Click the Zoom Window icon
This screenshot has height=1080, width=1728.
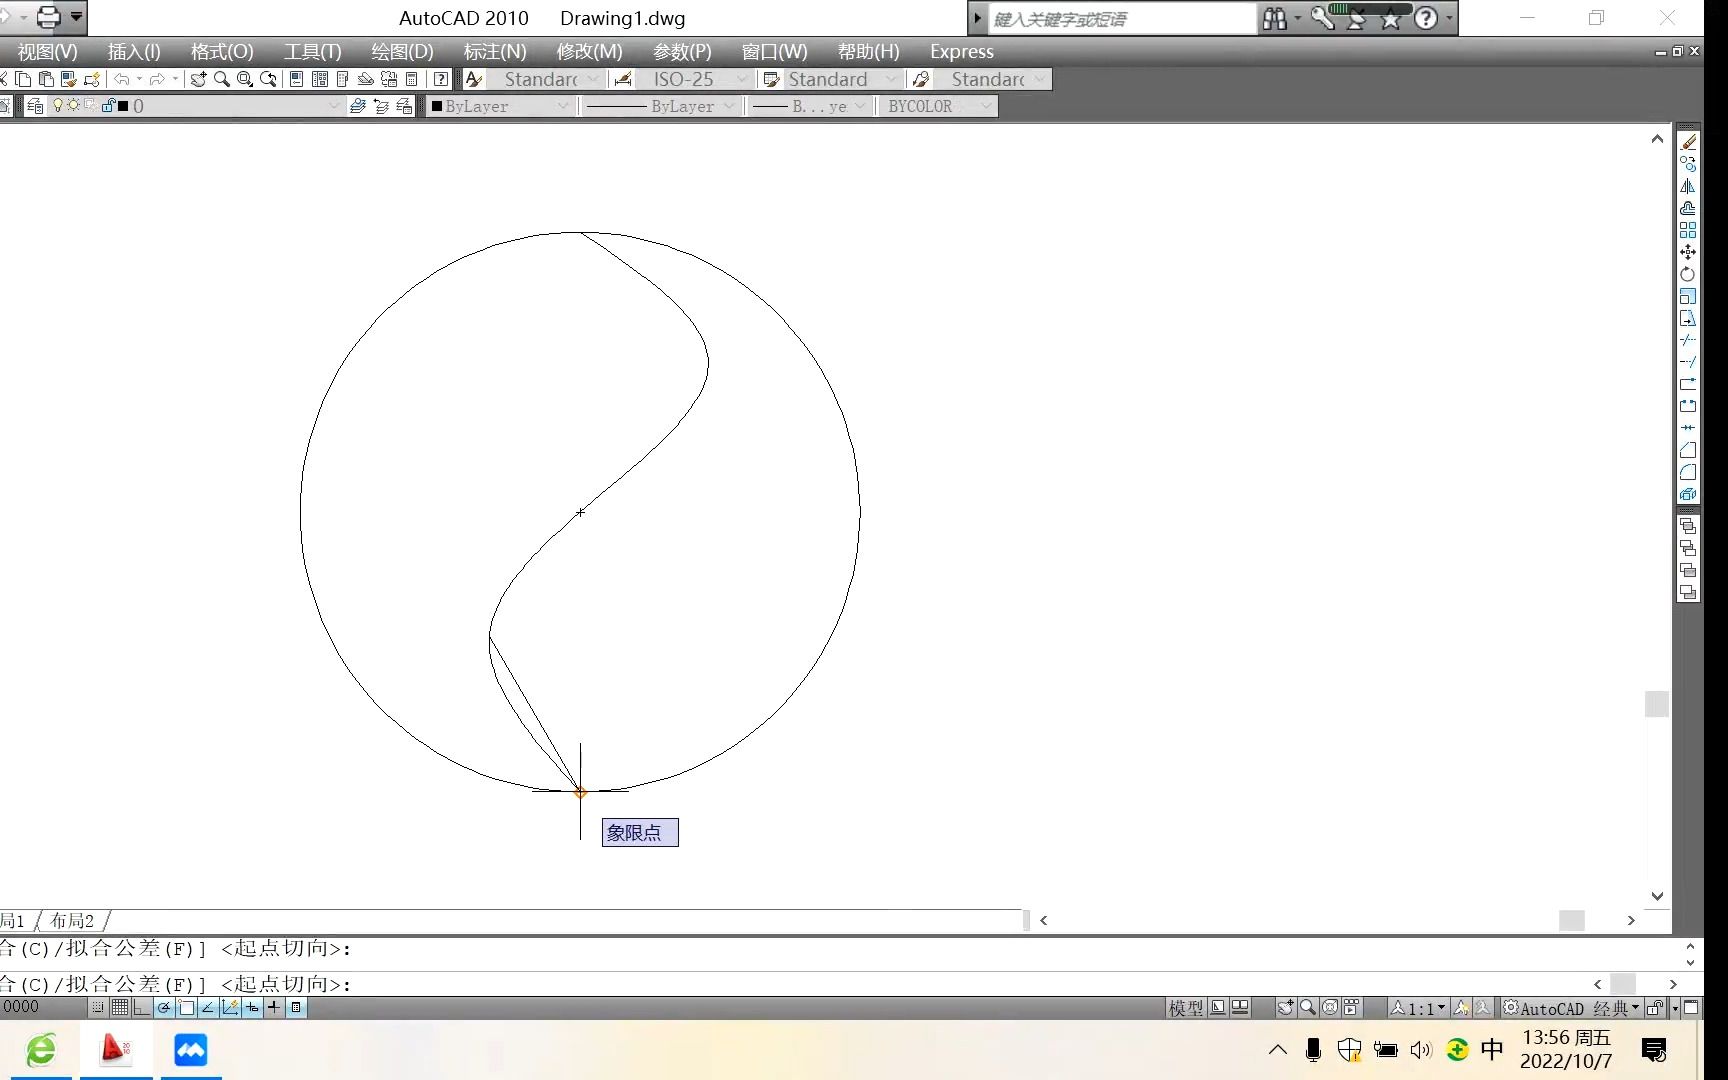[244, 79]
